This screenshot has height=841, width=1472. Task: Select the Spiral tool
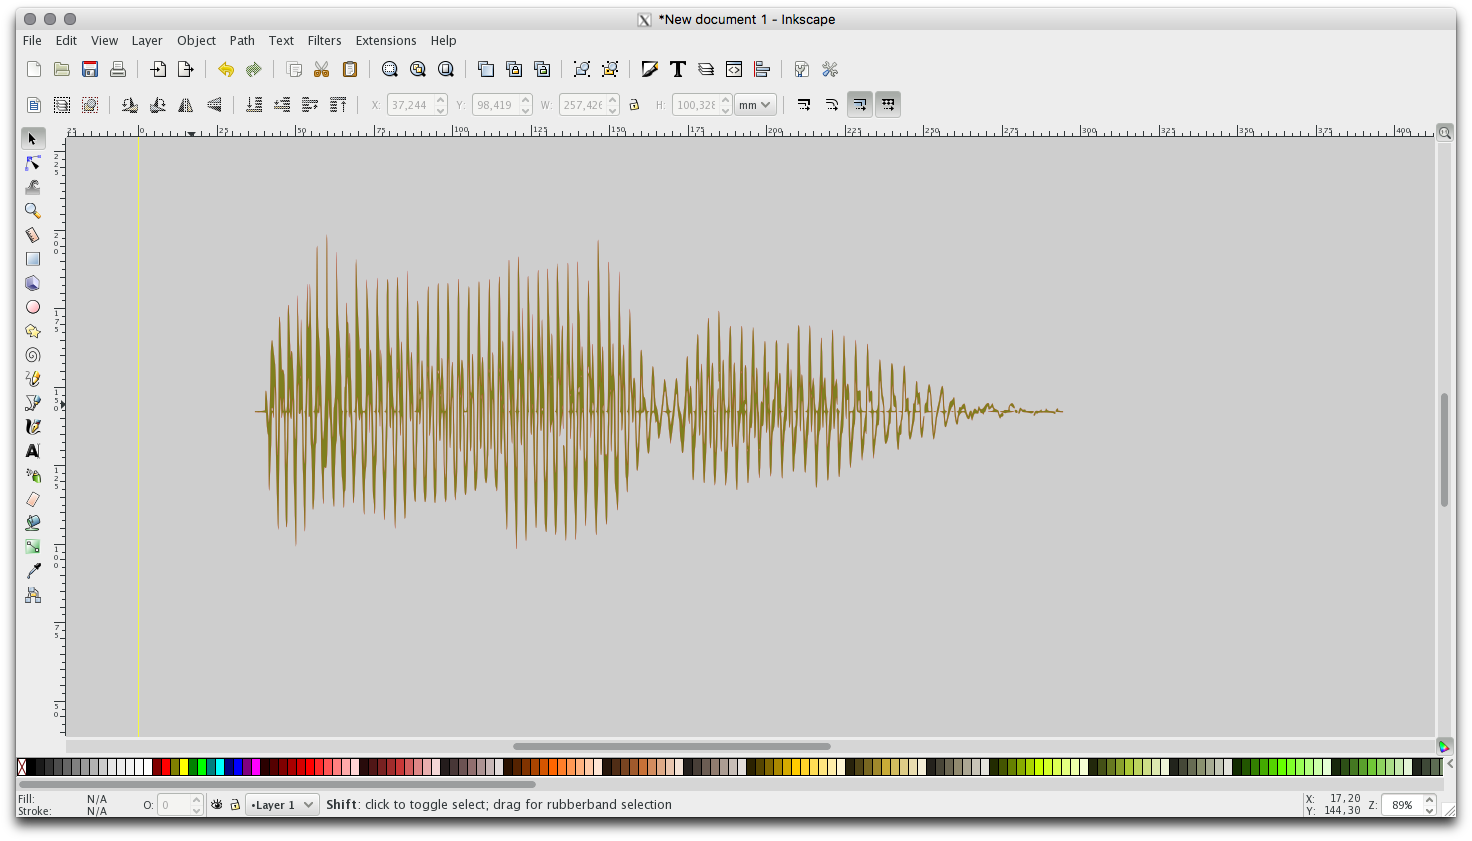pos(32,355)
